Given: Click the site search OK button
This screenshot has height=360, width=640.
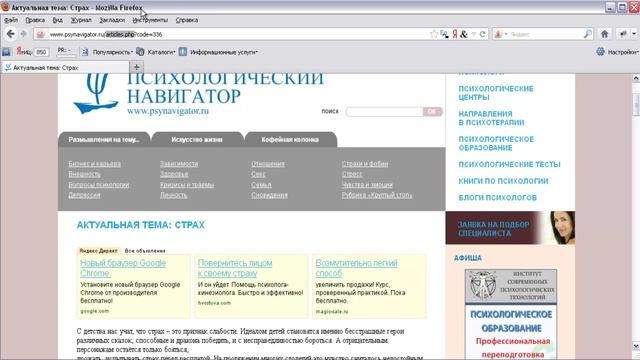Looking at the screenshot, I should click(x=432, y=111).
